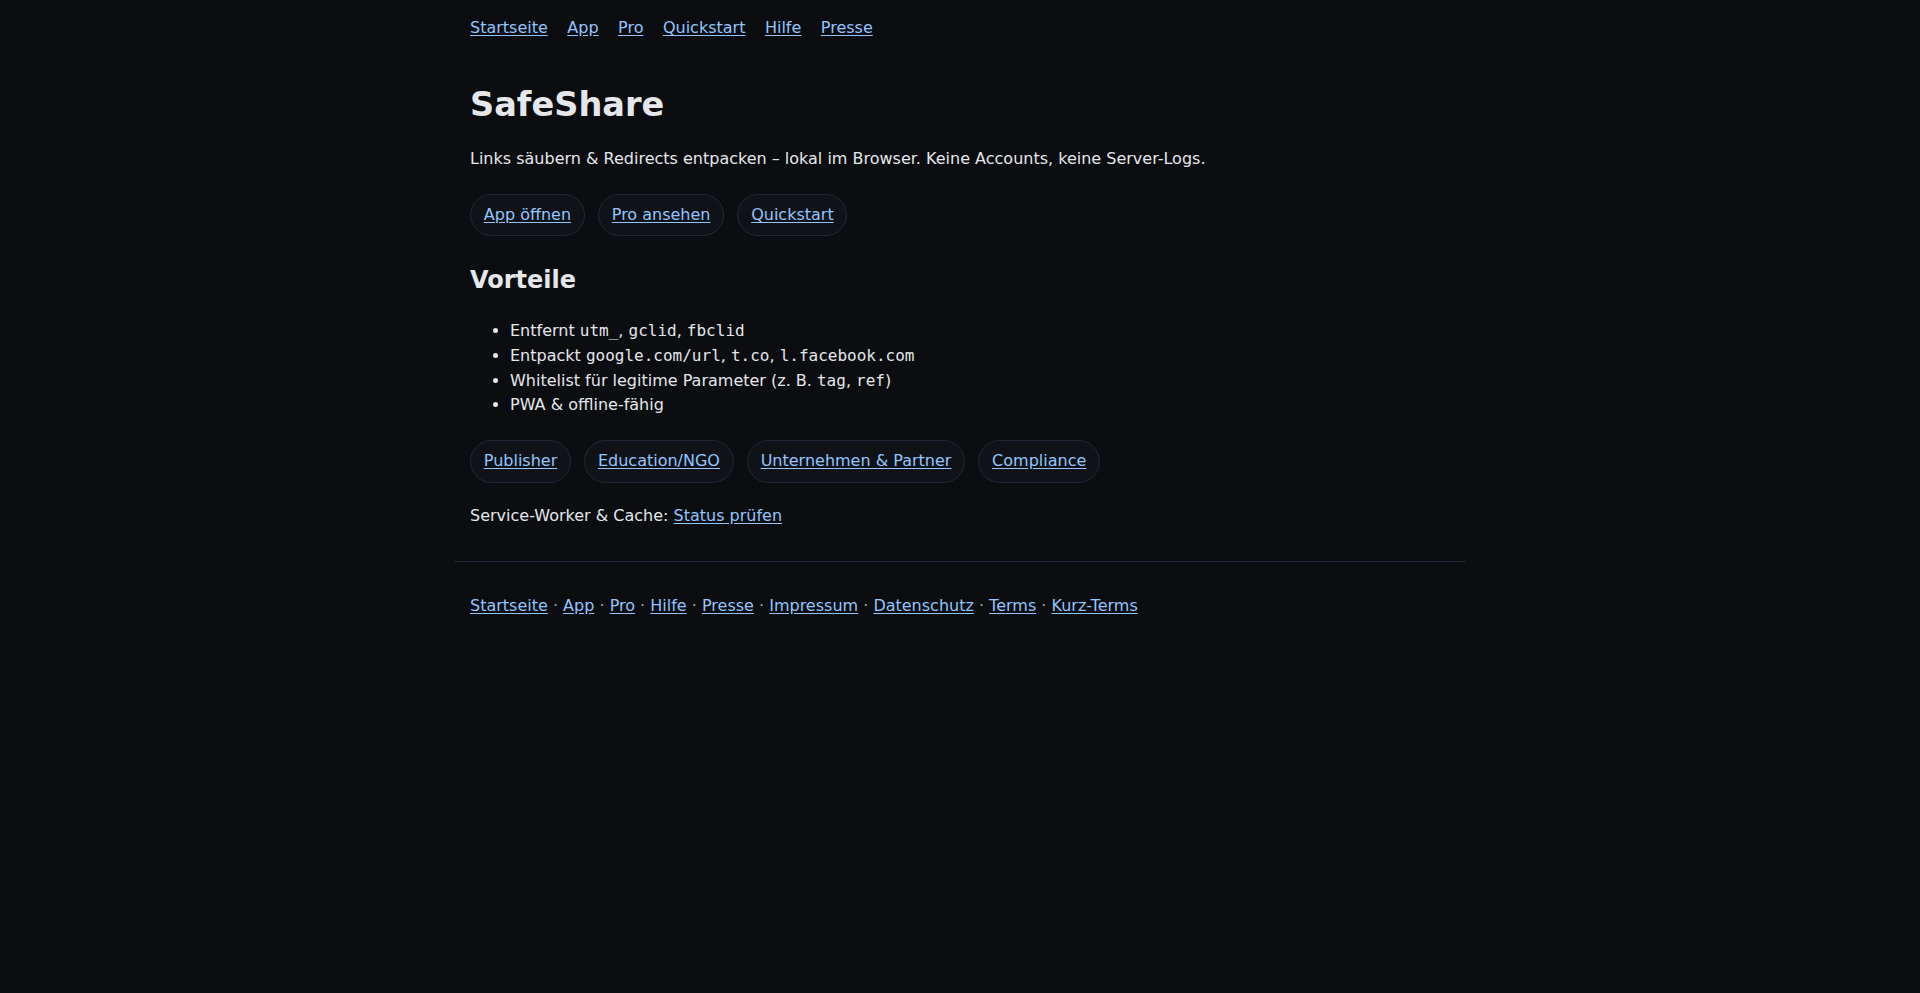Open the Presse navigation link
This screenshot has height=993, width=1920.
pos(846,27)
